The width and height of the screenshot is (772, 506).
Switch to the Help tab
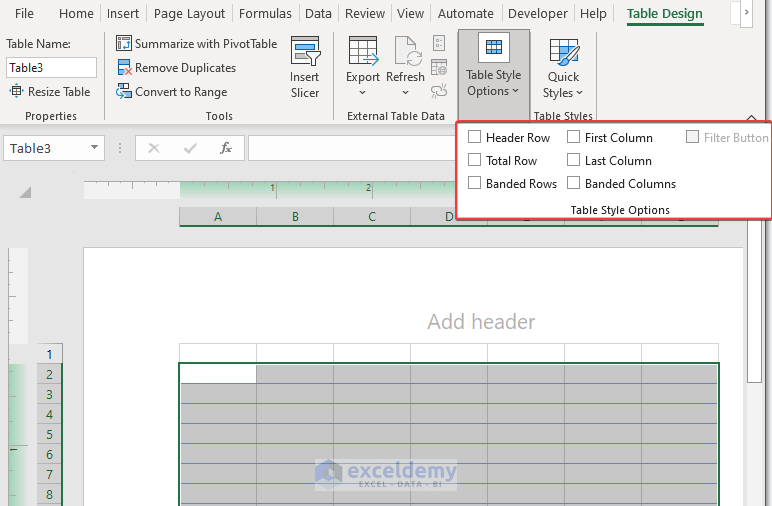click(593, 13)
